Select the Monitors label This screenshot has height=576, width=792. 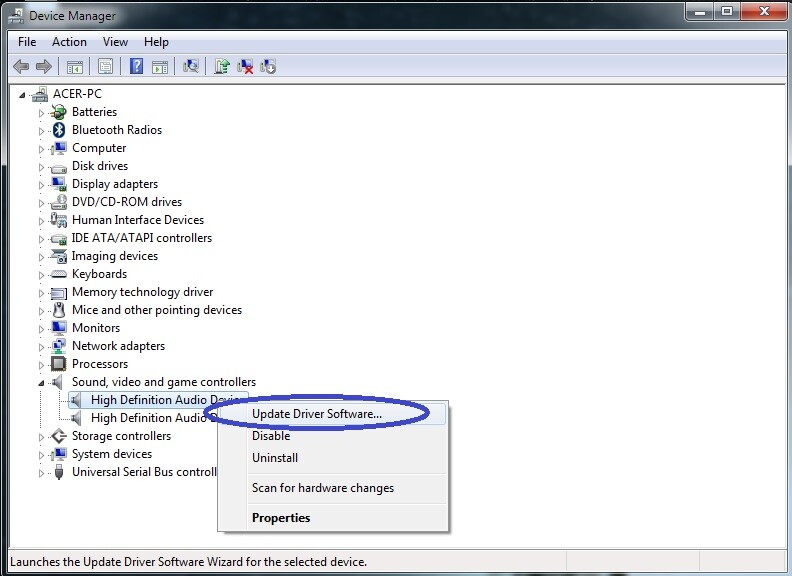[96, 328]
